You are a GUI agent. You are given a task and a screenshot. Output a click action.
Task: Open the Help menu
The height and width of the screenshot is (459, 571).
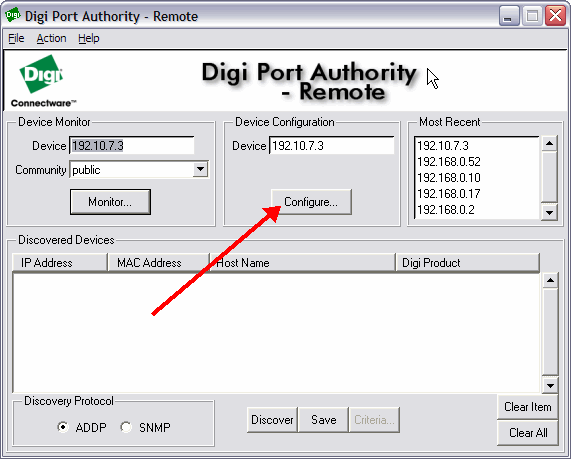pos(88,38)
